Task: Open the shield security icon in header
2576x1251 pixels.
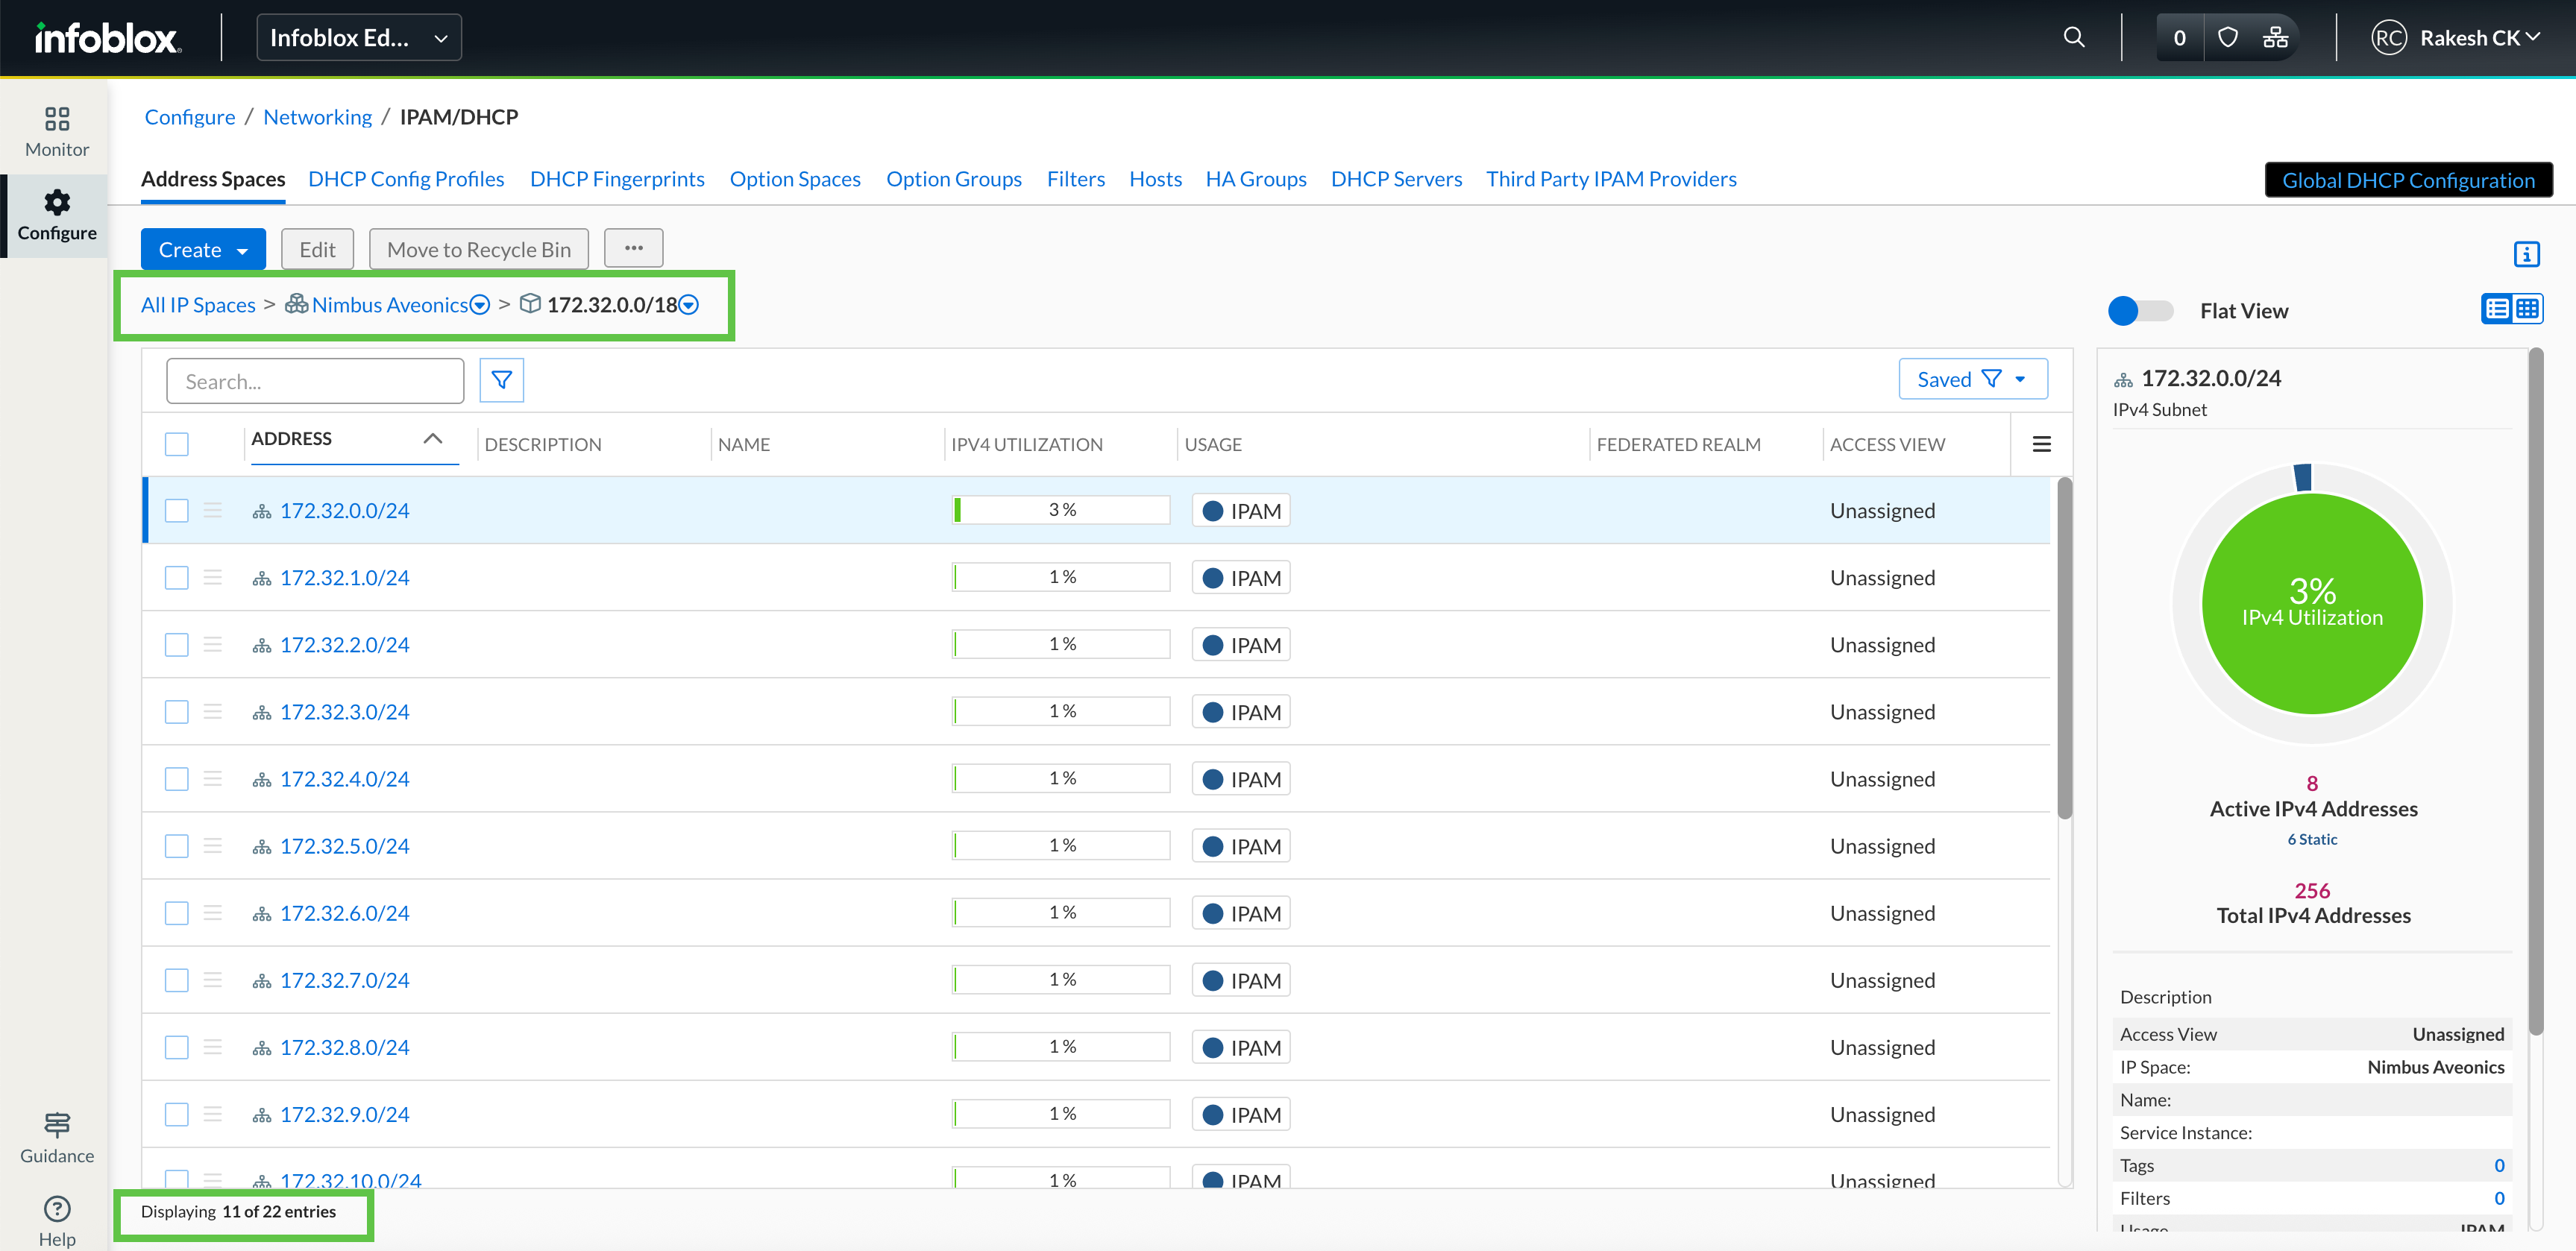Action: pyautogui.click(x=2227, y=38)
